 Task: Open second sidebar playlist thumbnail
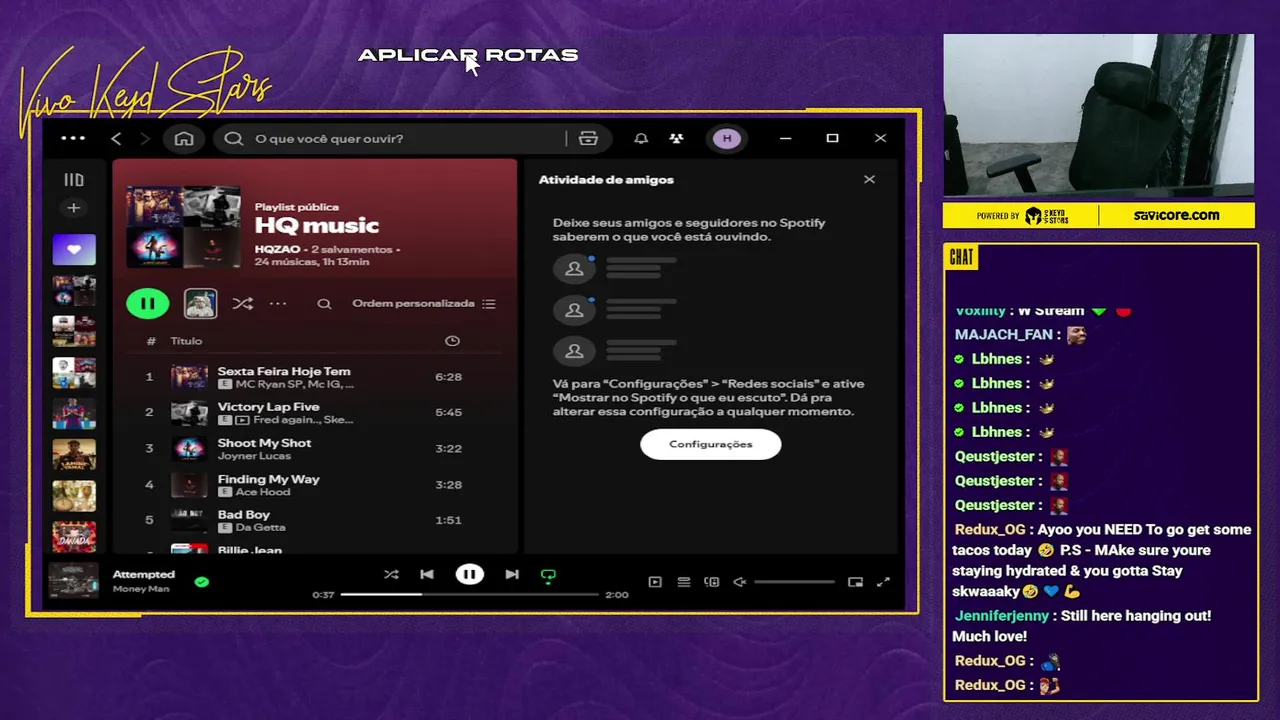(74, 291)
